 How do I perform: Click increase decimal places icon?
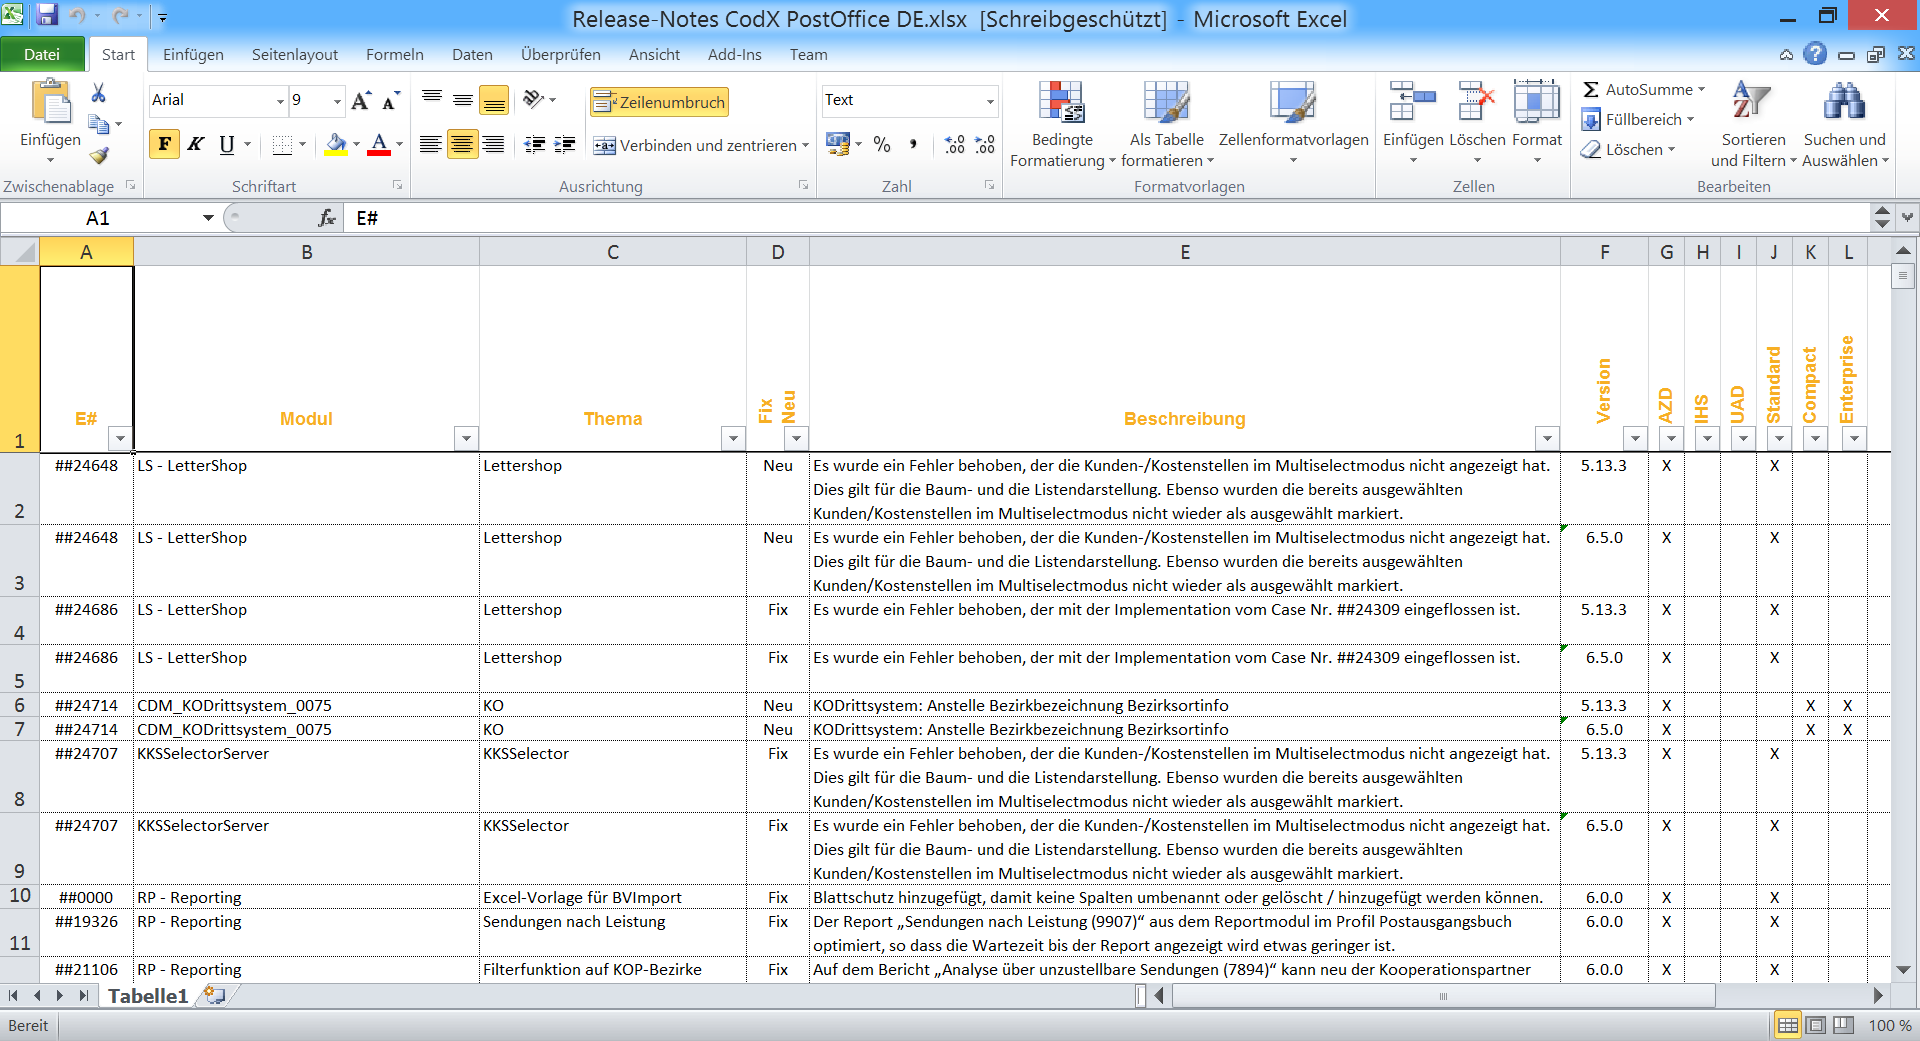[x=955, y=145]
